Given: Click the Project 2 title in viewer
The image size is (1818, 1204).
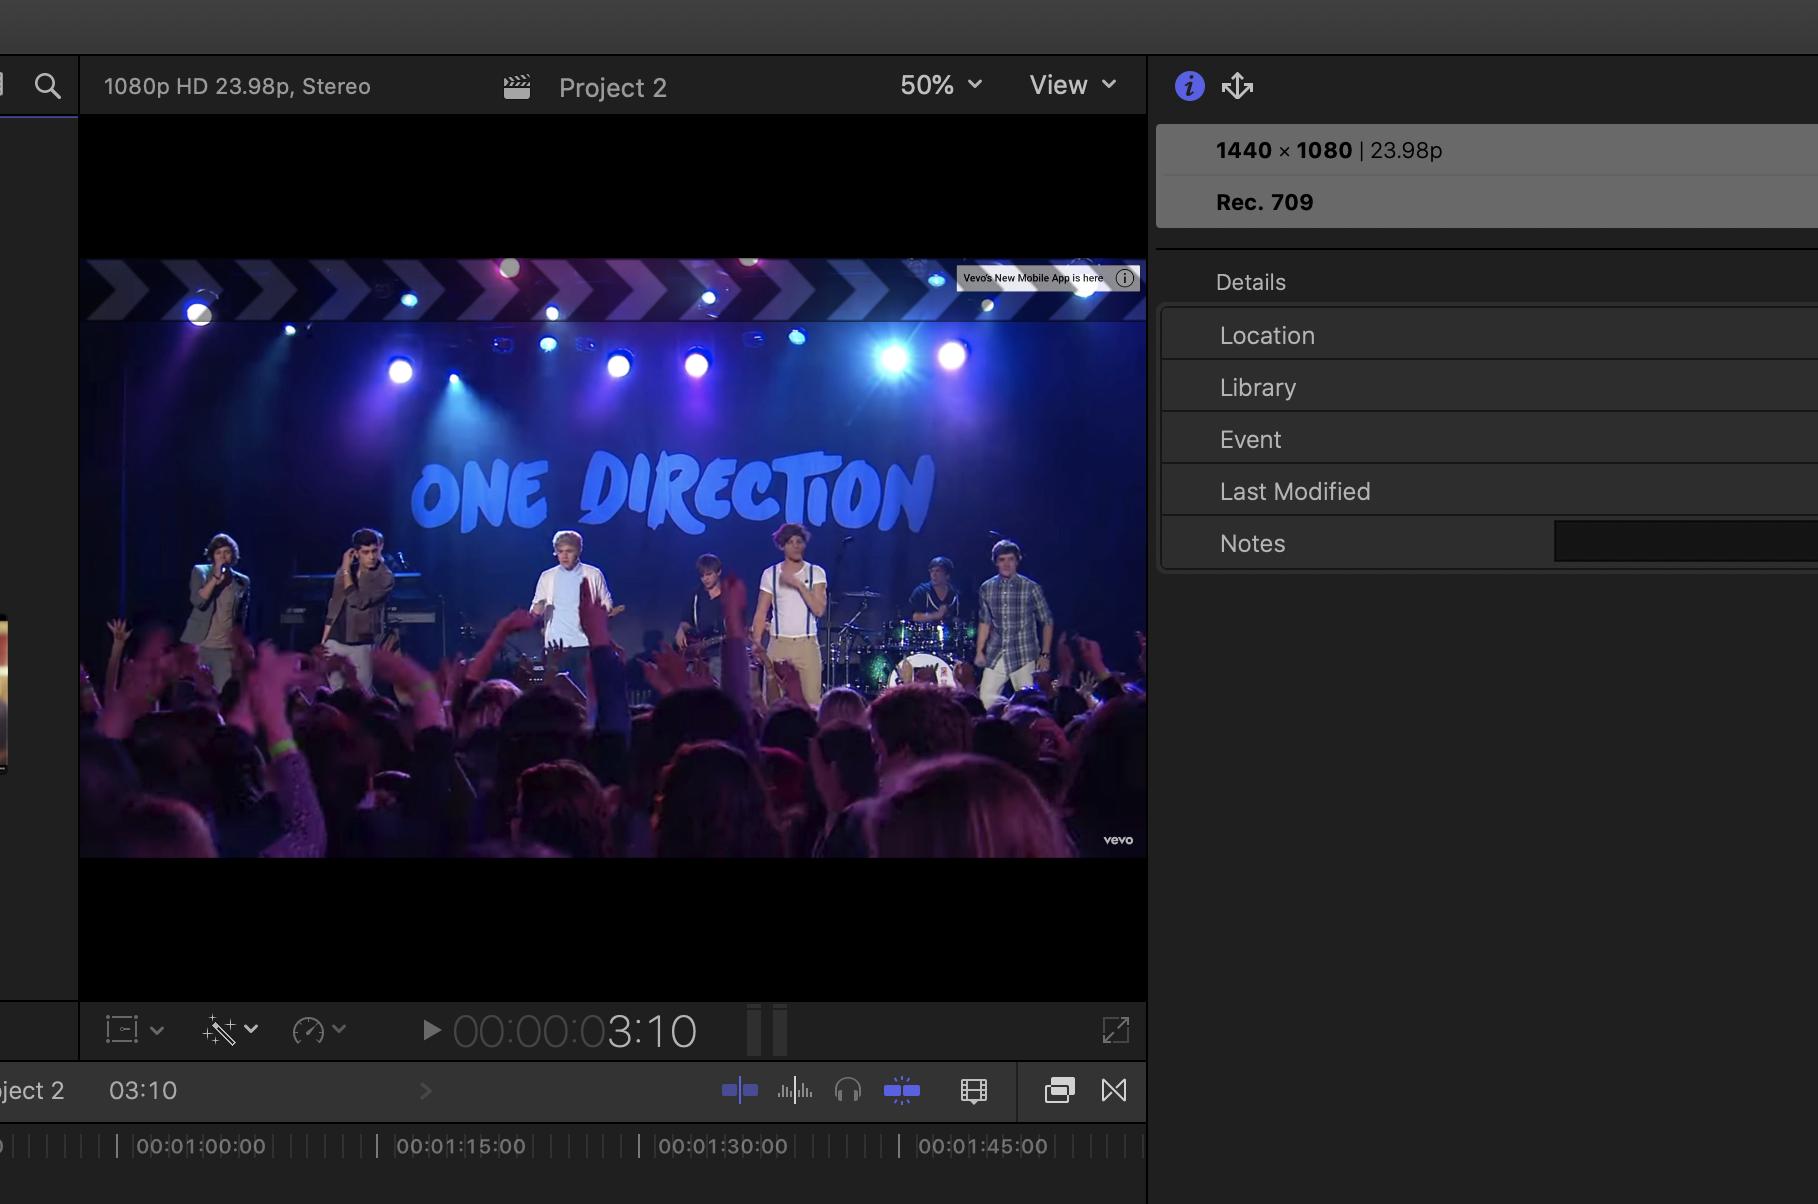Looking at the screenshot, I should pyautogui.click(x=613, y=88).
